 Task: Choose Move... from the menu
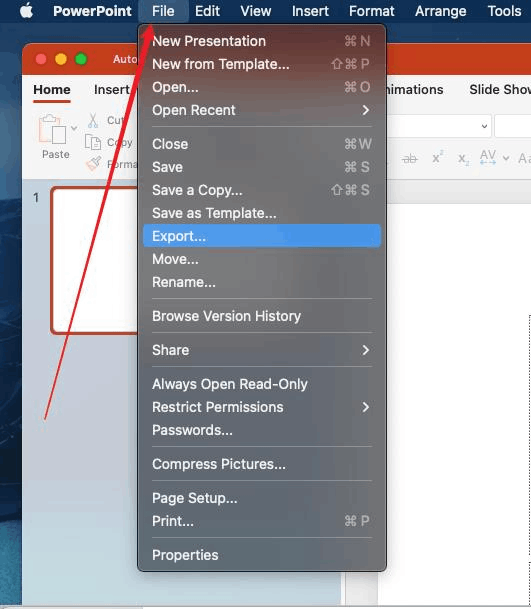pos(261,259)
